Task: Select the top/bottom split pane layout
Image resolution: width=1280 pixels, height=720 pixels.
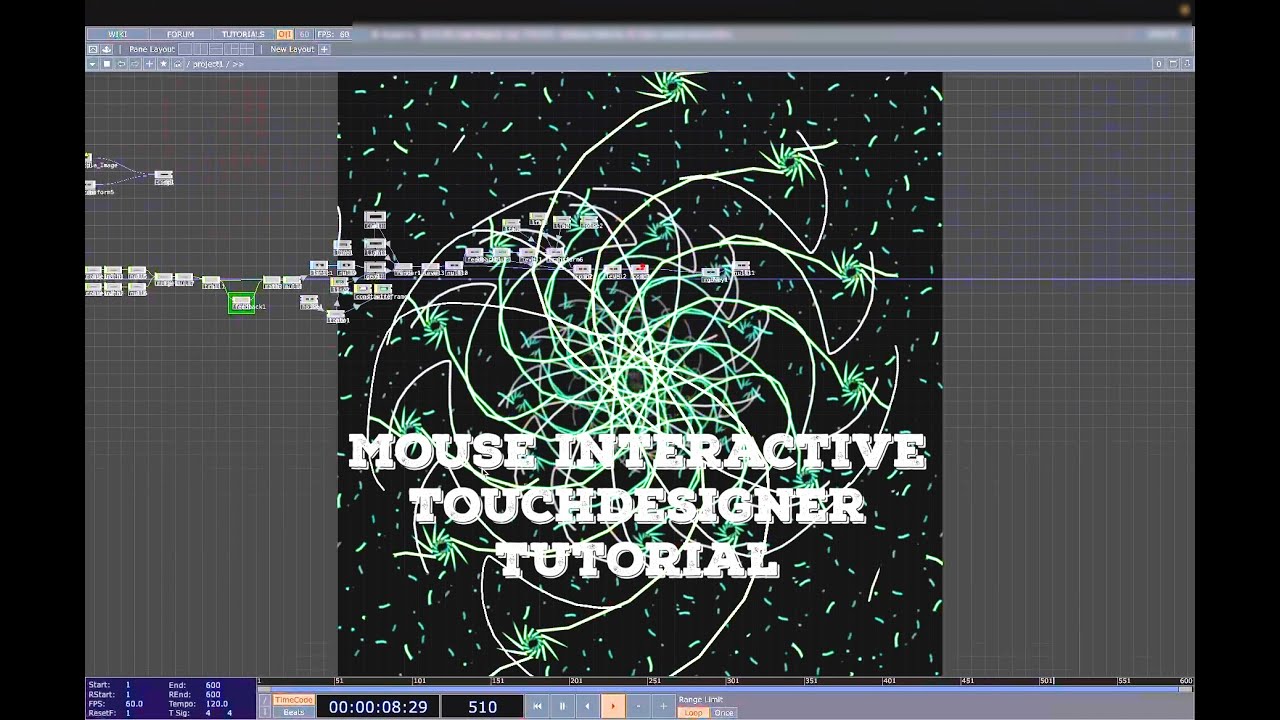Action: 216,49
